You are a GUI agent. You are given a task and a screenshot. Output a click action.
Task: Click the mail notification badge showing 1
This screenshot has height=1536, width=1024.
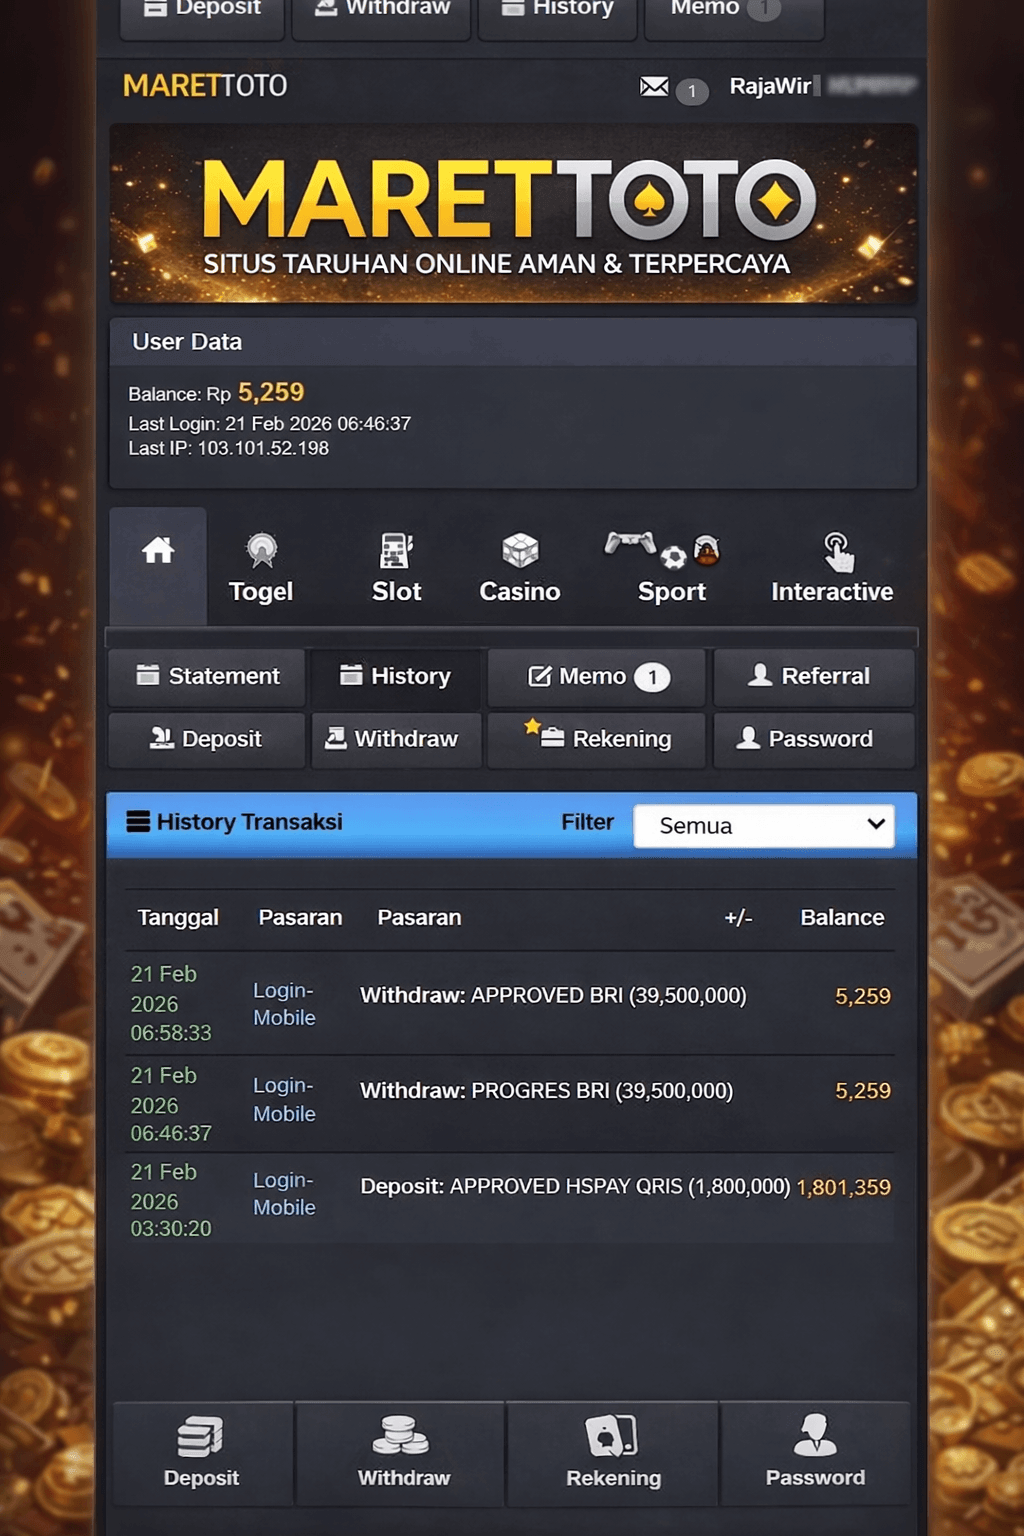click(691, 91)
